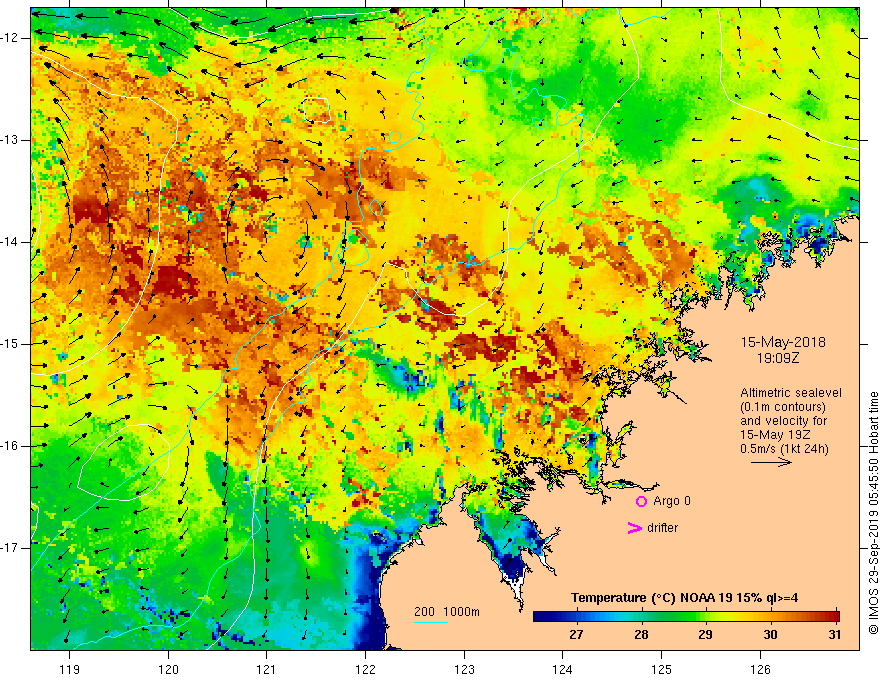
Task: Click the '0.5m/s (1kt 24h)' text
Action: click(x=784, y=449)
